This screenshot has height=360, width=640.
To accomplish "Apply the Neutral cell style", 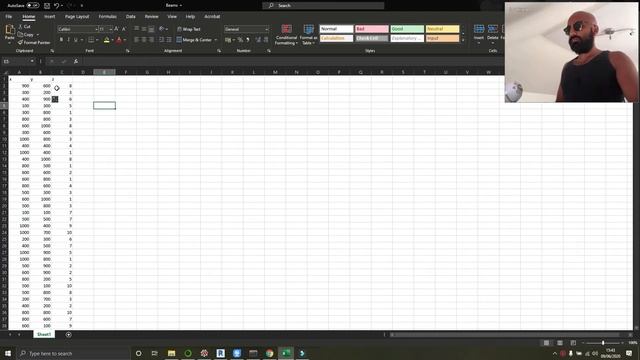I will [442, 29].
